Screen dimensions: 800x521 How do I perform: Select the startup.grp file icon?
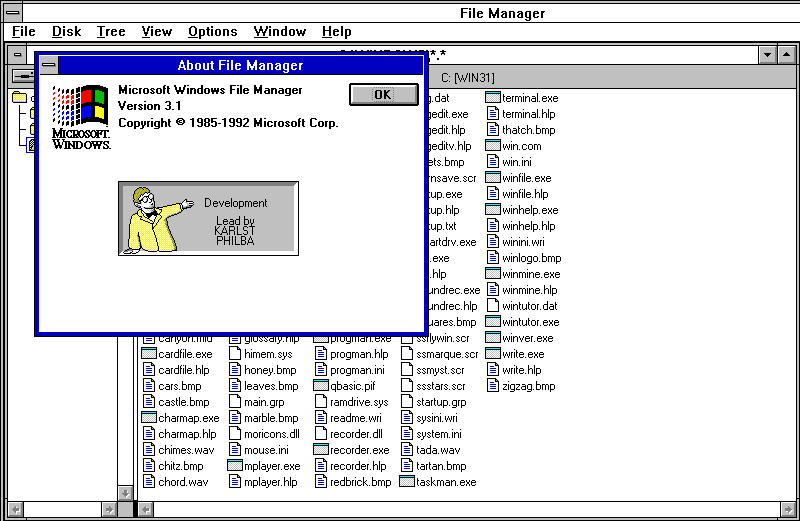407,402
